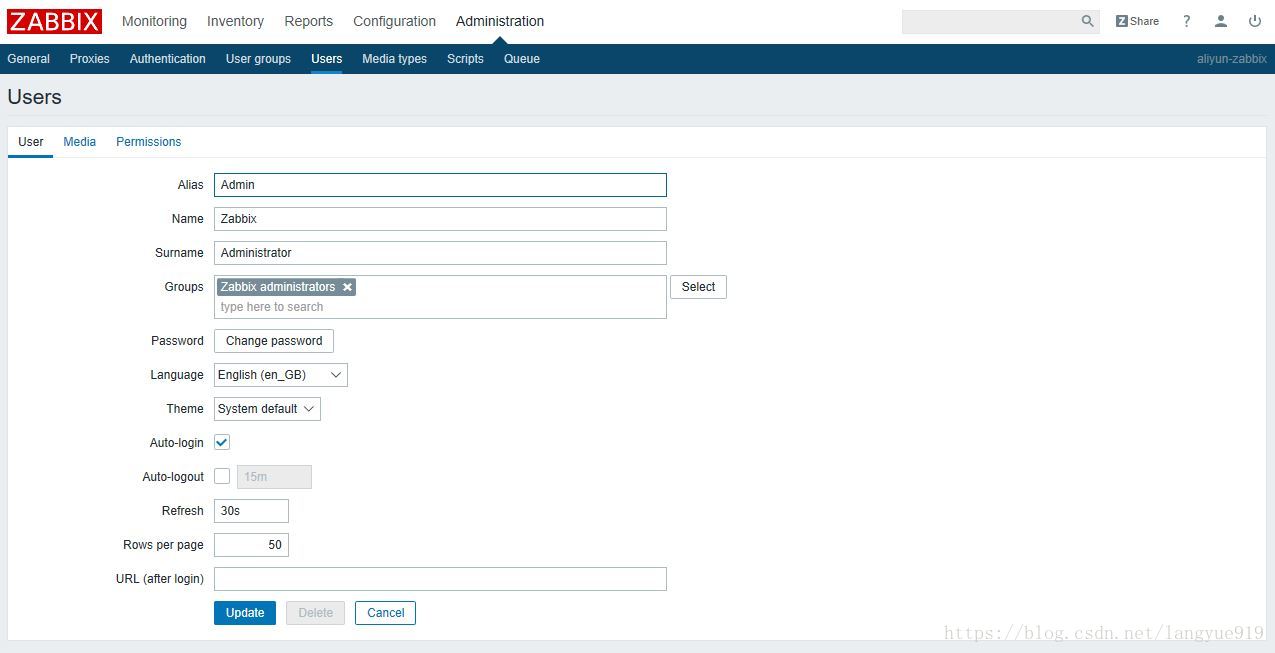Open the Zabbix Share link

click(1137, 21)
